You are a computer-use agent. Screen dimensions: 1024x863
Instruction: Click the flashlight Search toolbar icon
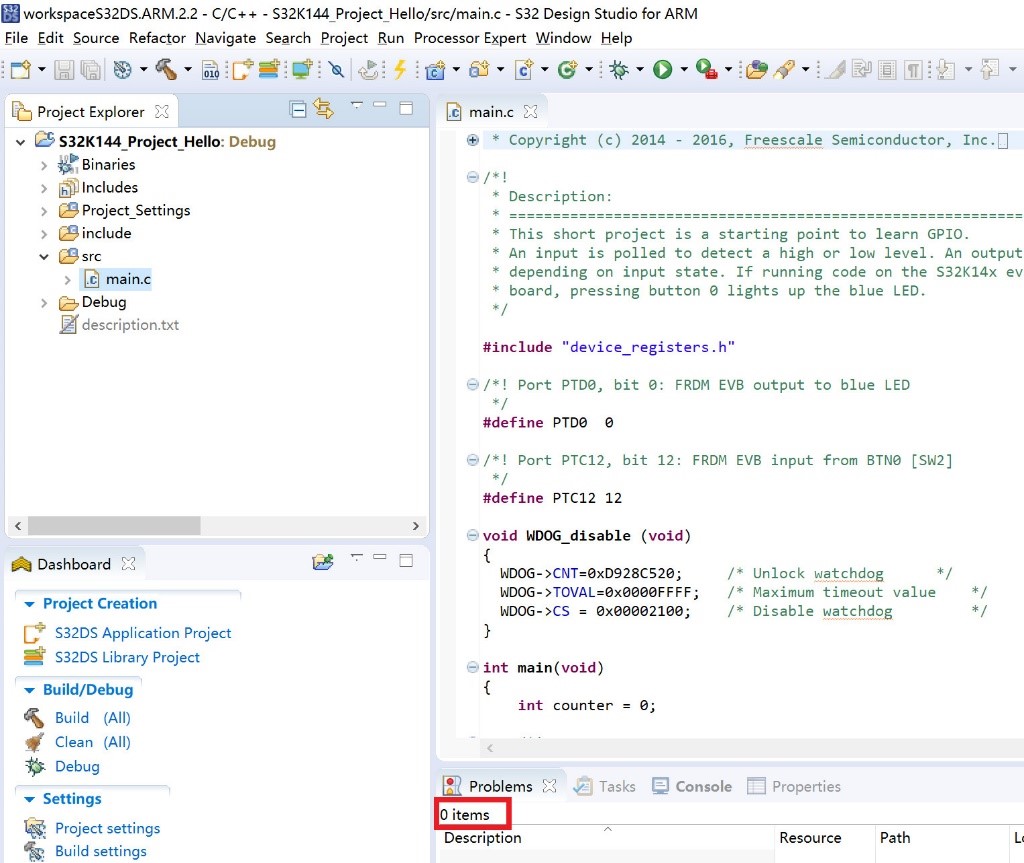point(784,69)
